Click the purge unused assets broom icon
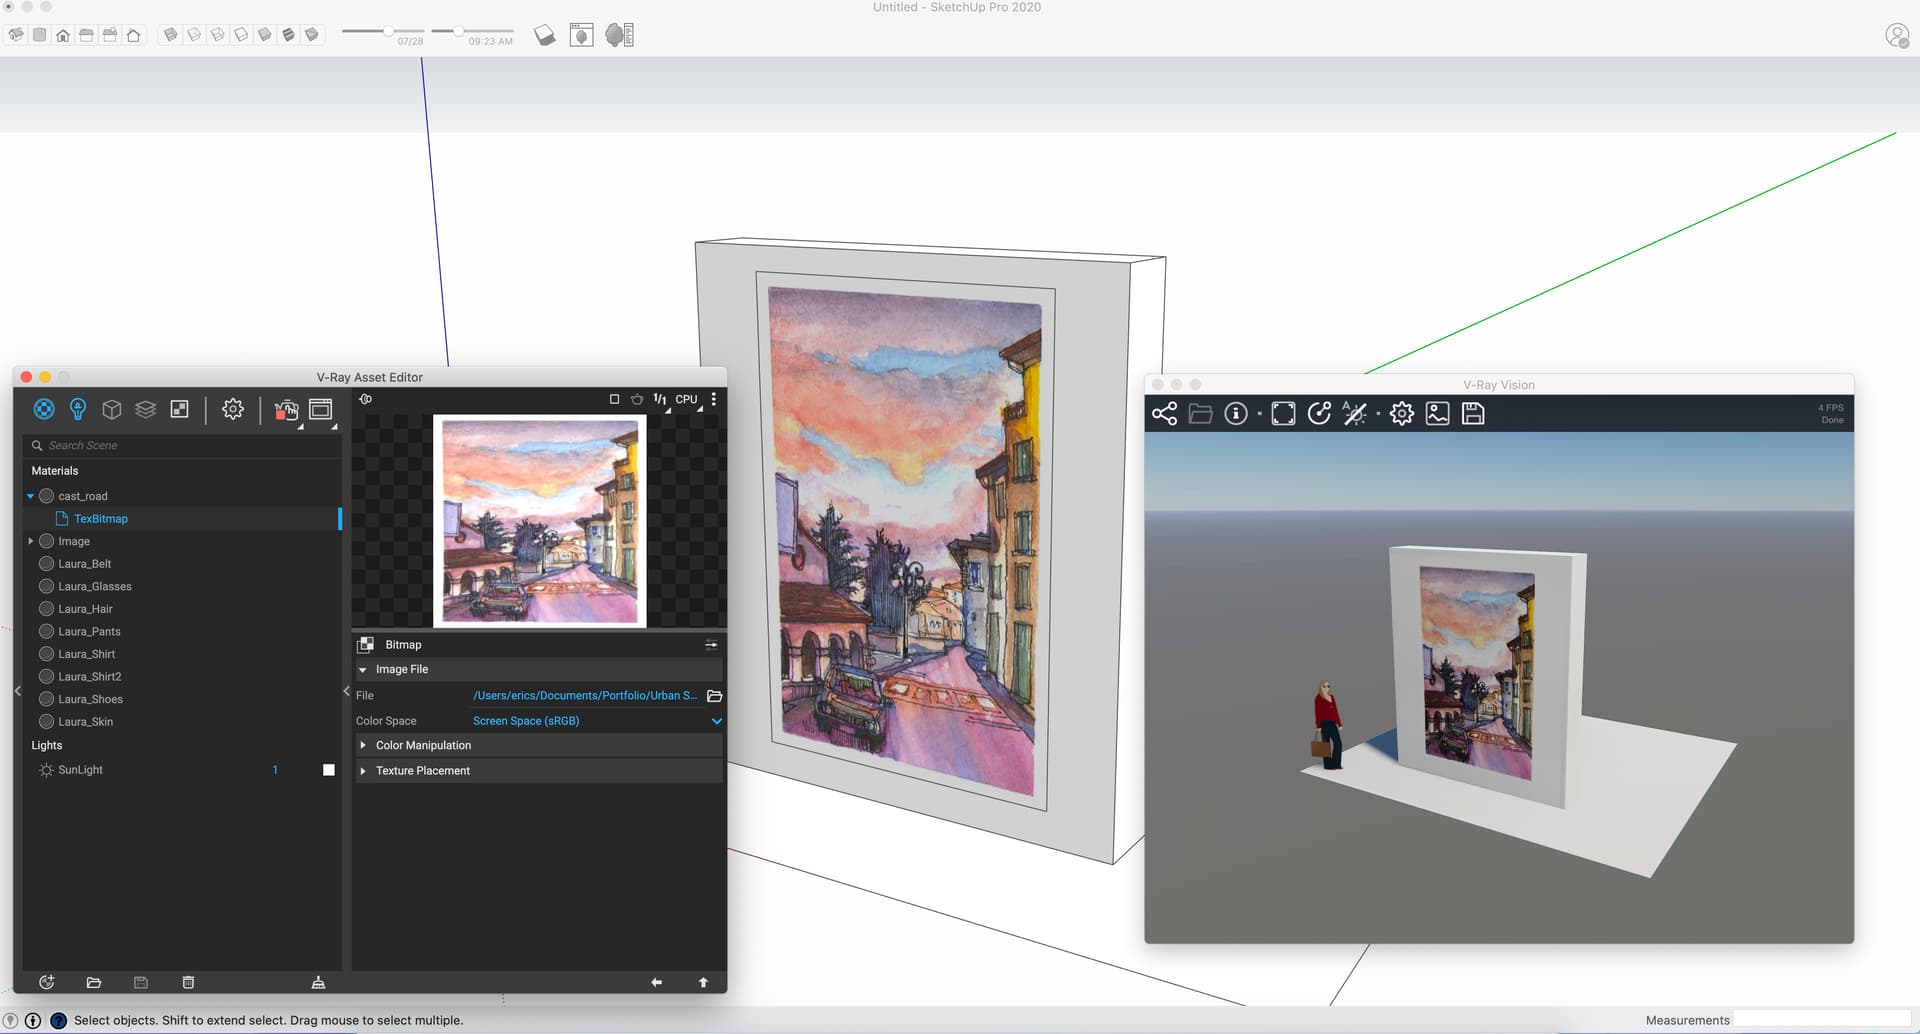Image resolution: width=1920 pixels, height=1034 pixels. [318, 983]
